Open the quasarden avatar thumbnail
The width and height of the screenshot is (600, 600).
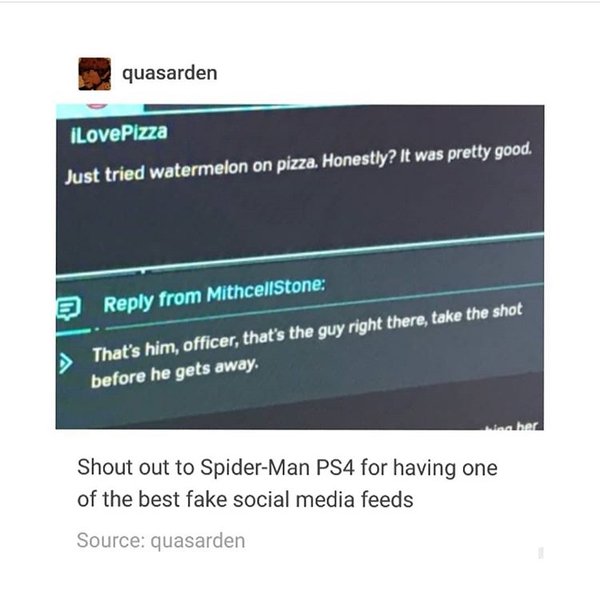point(95,74)
